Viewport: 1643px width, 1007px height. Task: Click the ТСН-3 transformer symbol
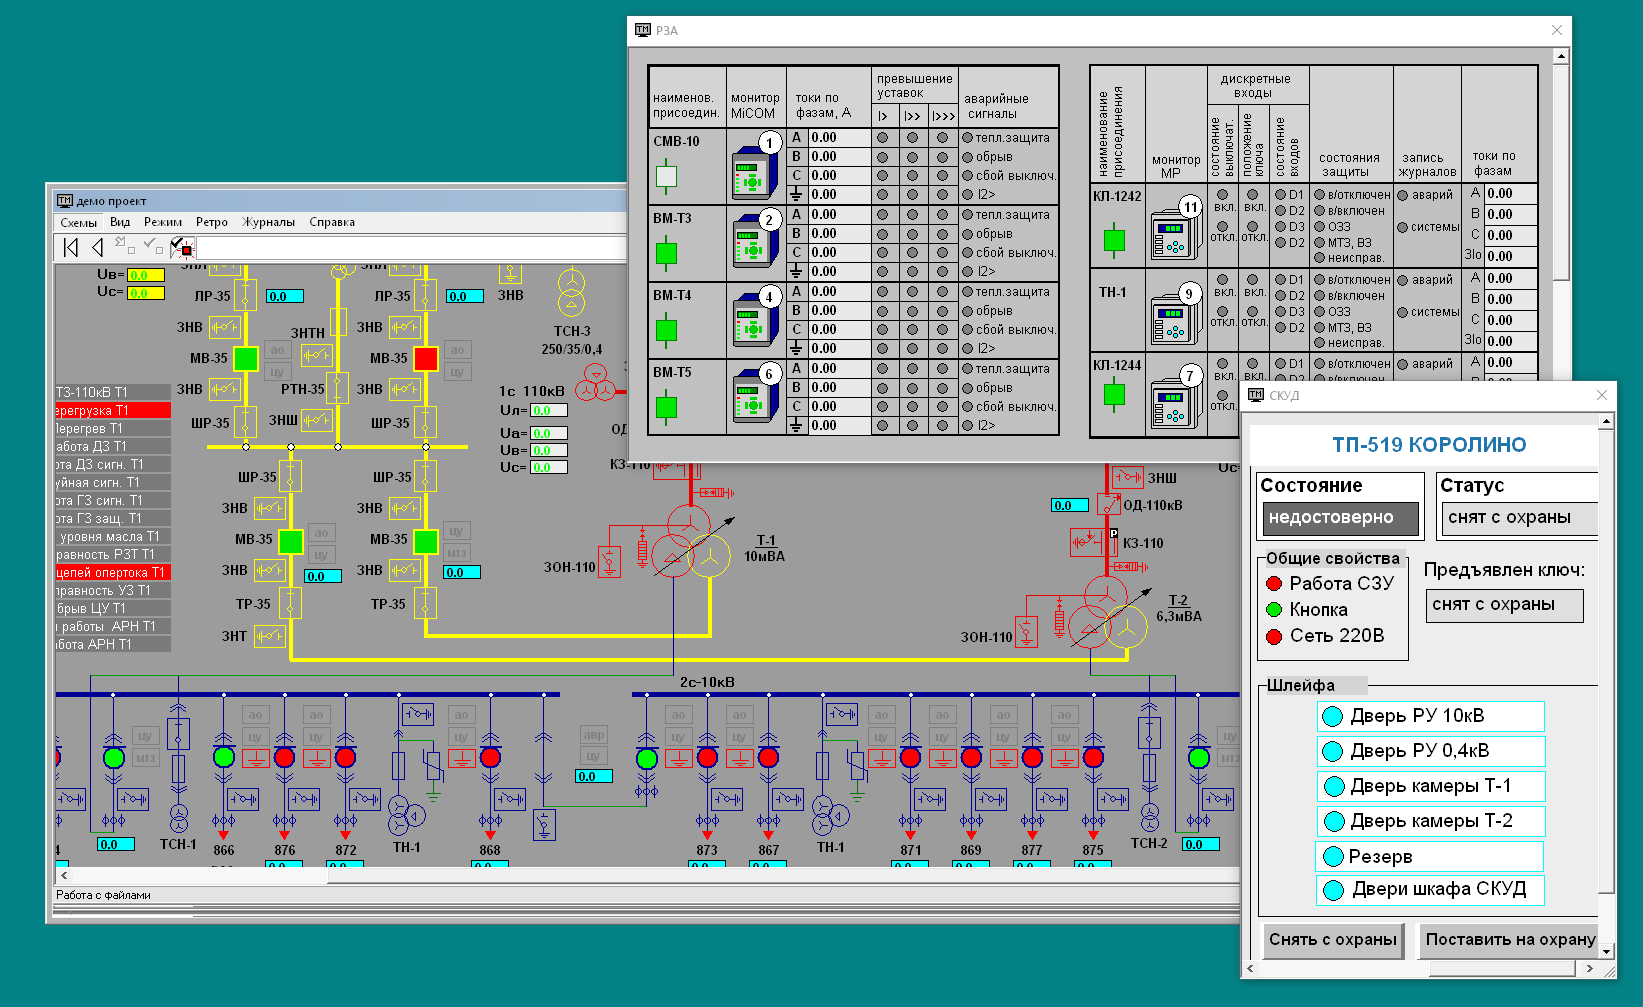tap(571, 291)
